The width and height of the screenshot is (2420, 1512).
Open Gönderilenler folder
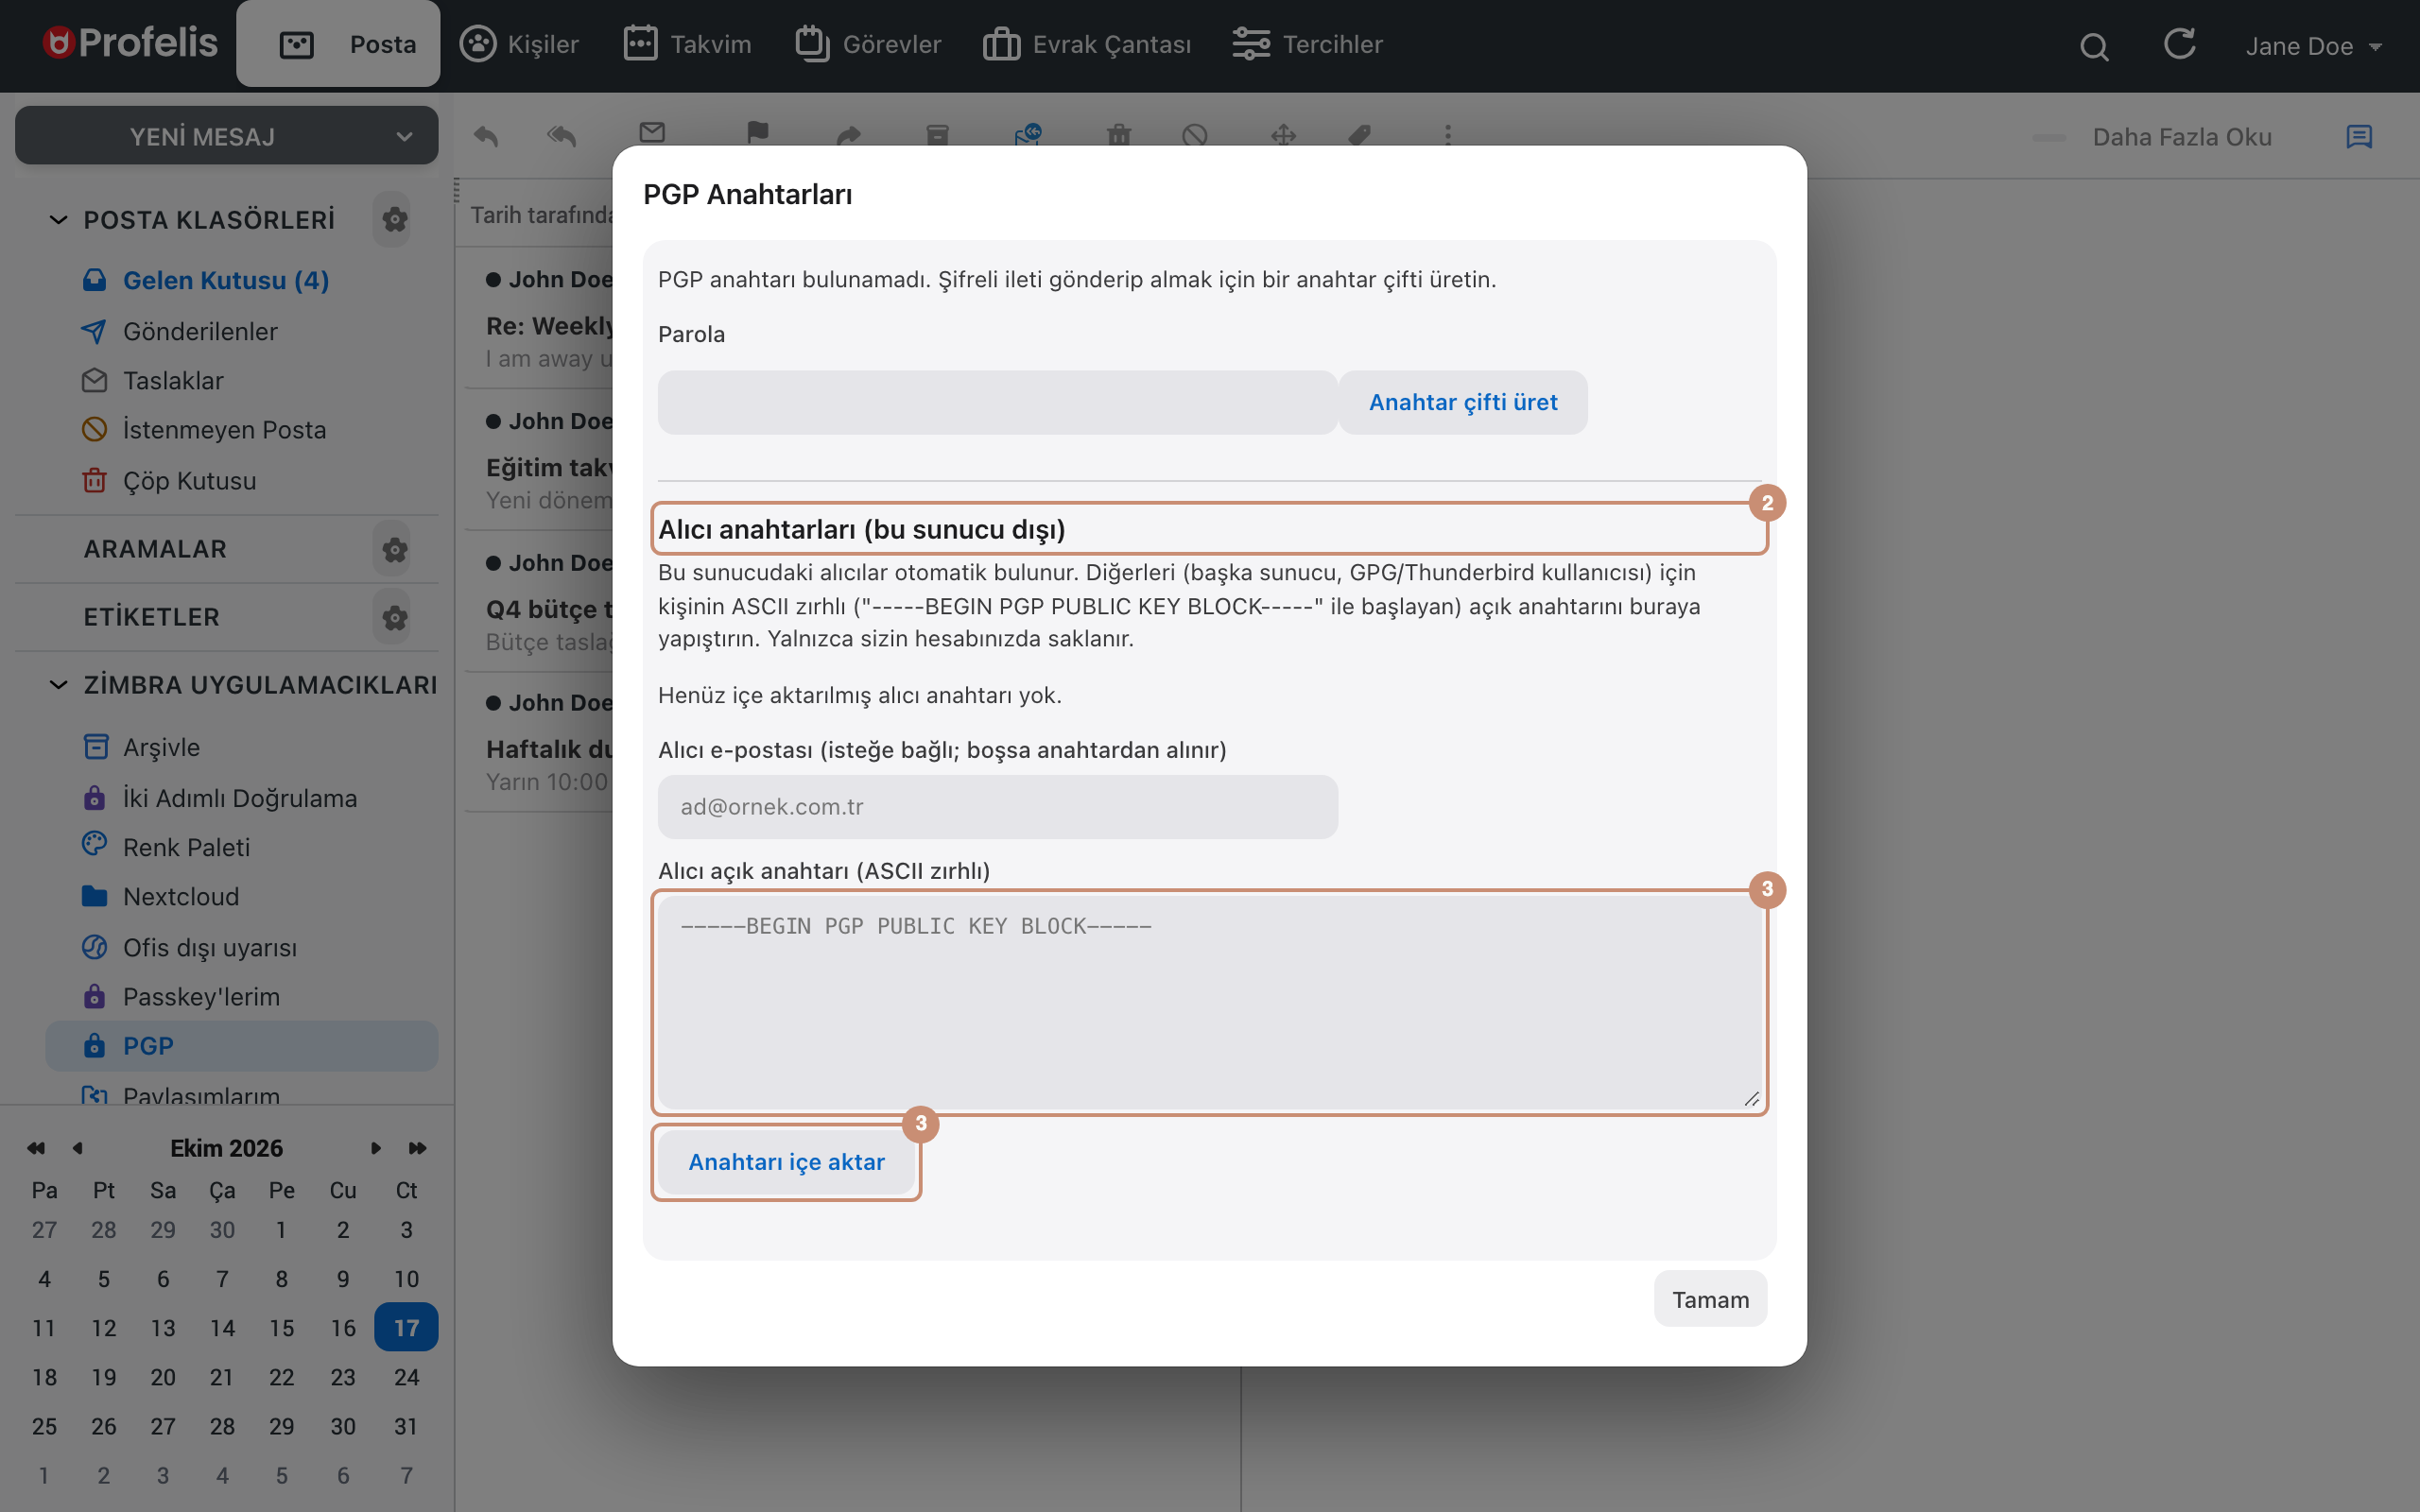coord(200,331)
